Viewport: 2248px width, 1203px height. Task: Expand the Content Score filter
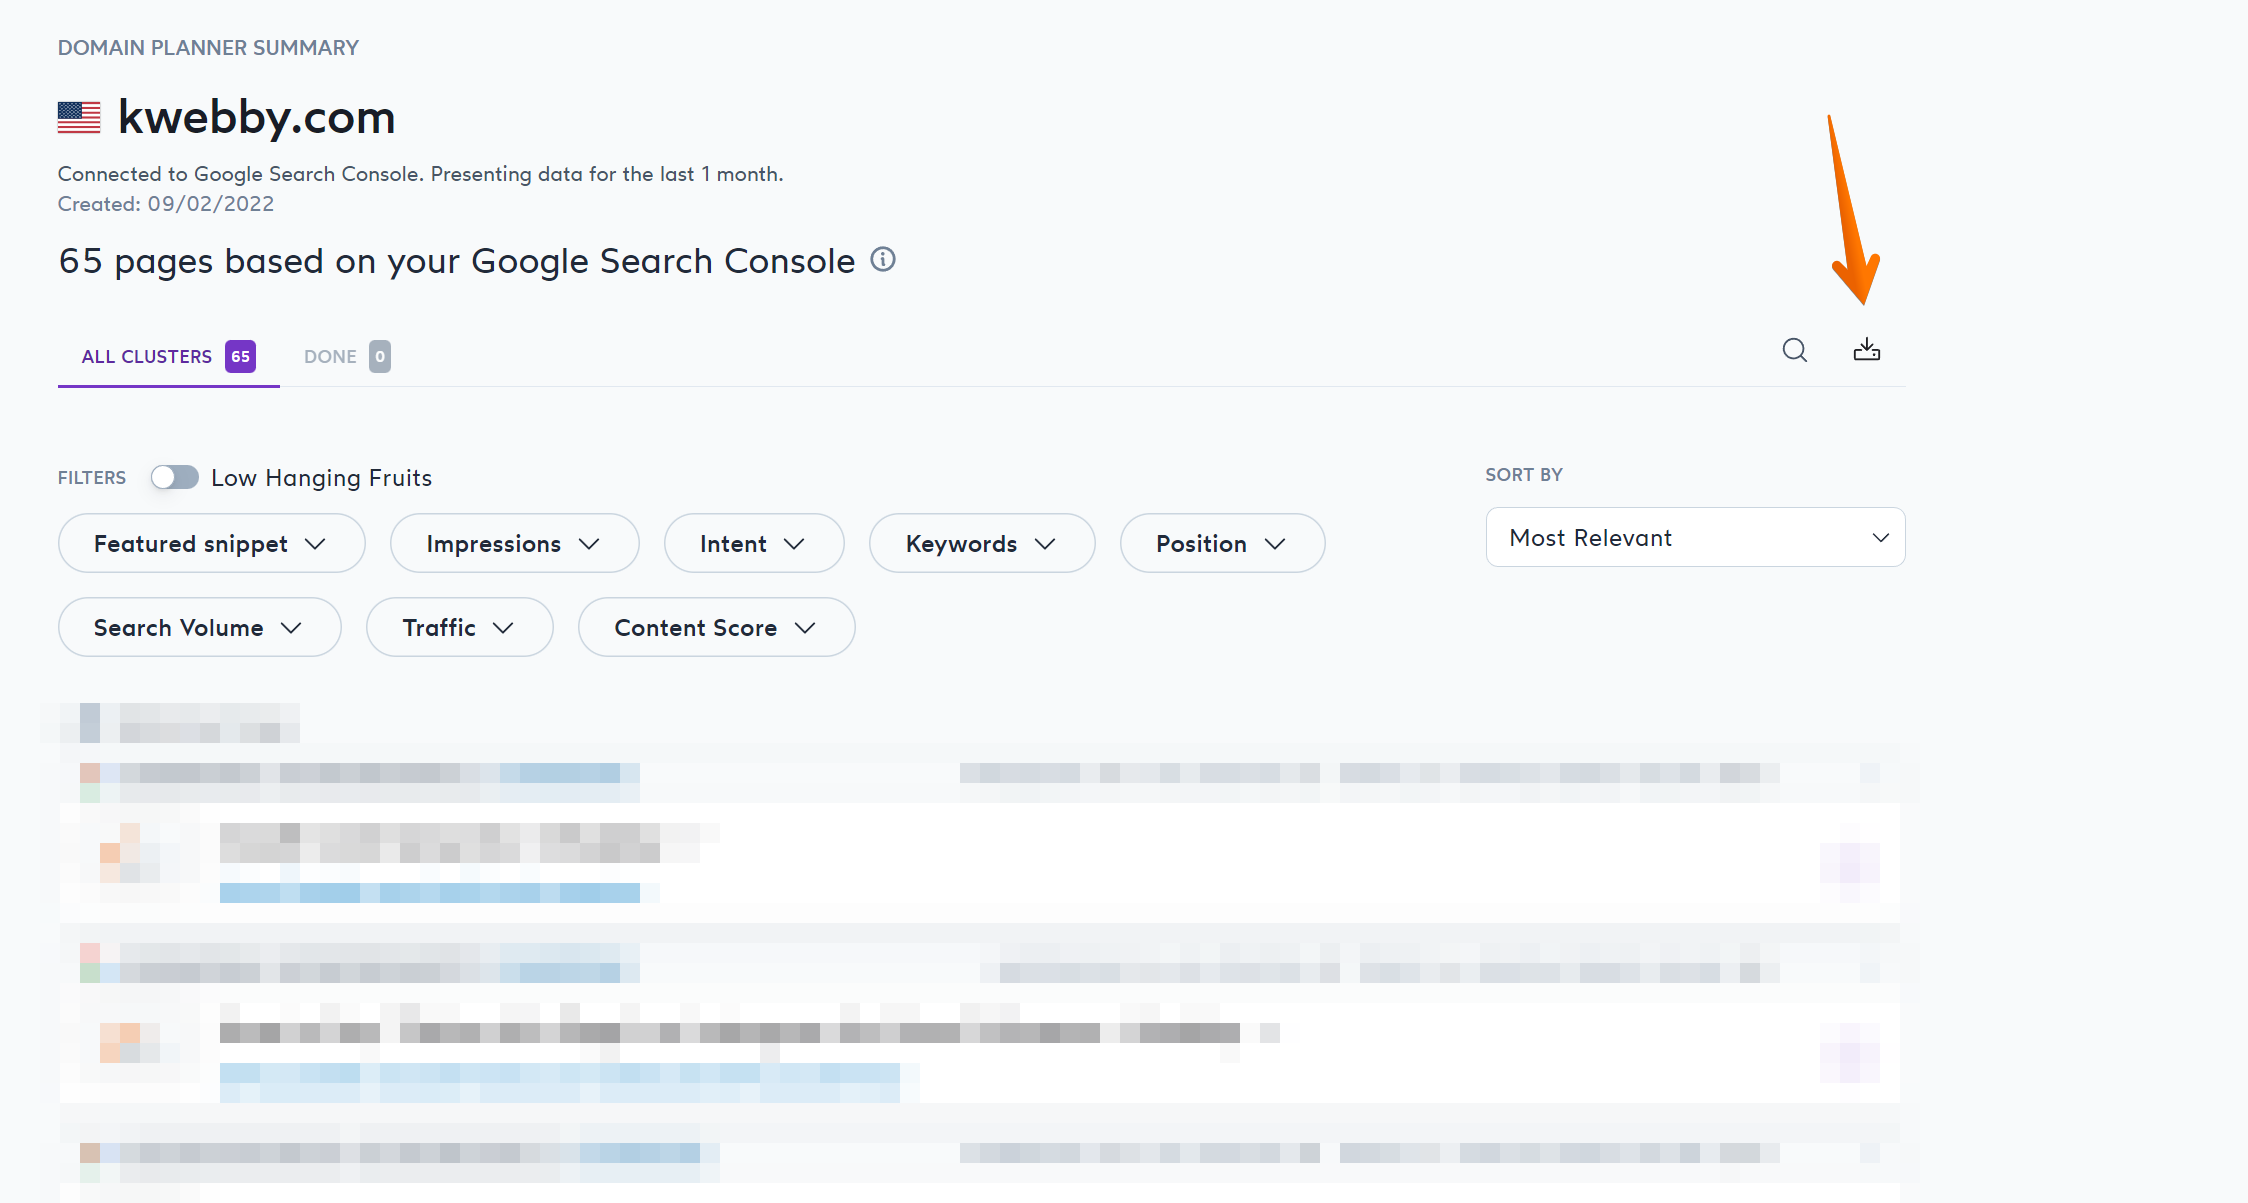point(716,627)
